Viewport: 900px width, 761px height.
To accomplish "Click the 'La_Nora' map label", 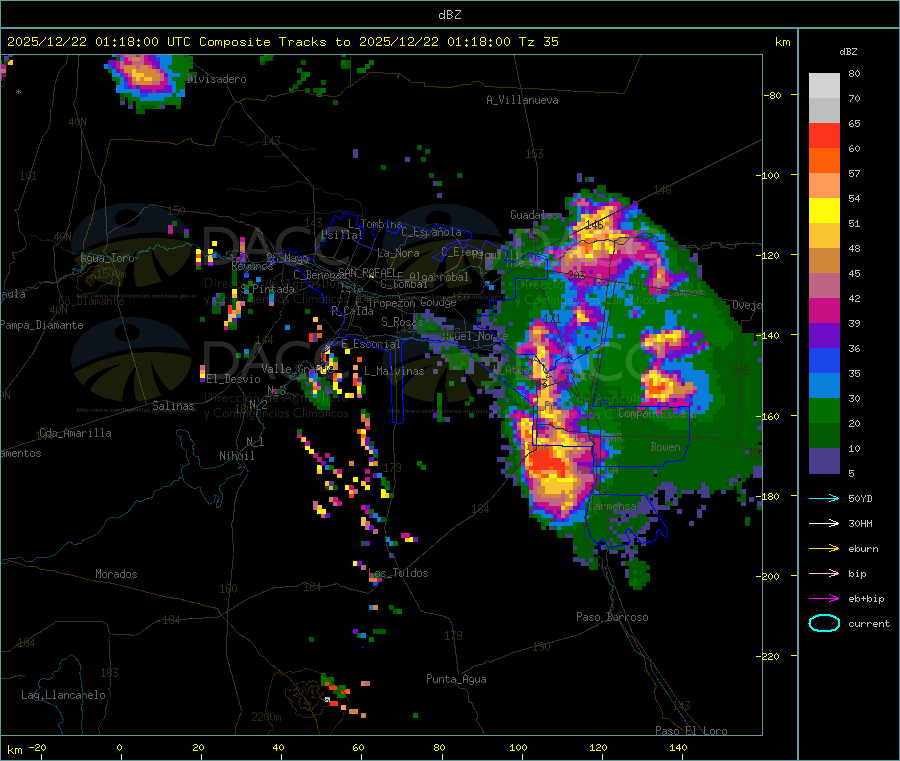I will [x=398, y=253].
